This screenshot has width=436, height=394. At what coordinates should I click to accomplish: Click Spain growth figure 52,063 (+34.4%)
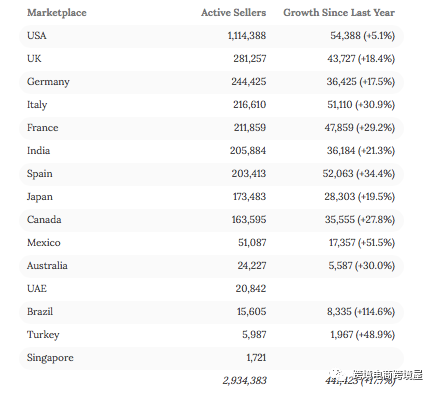coord(359,174)
